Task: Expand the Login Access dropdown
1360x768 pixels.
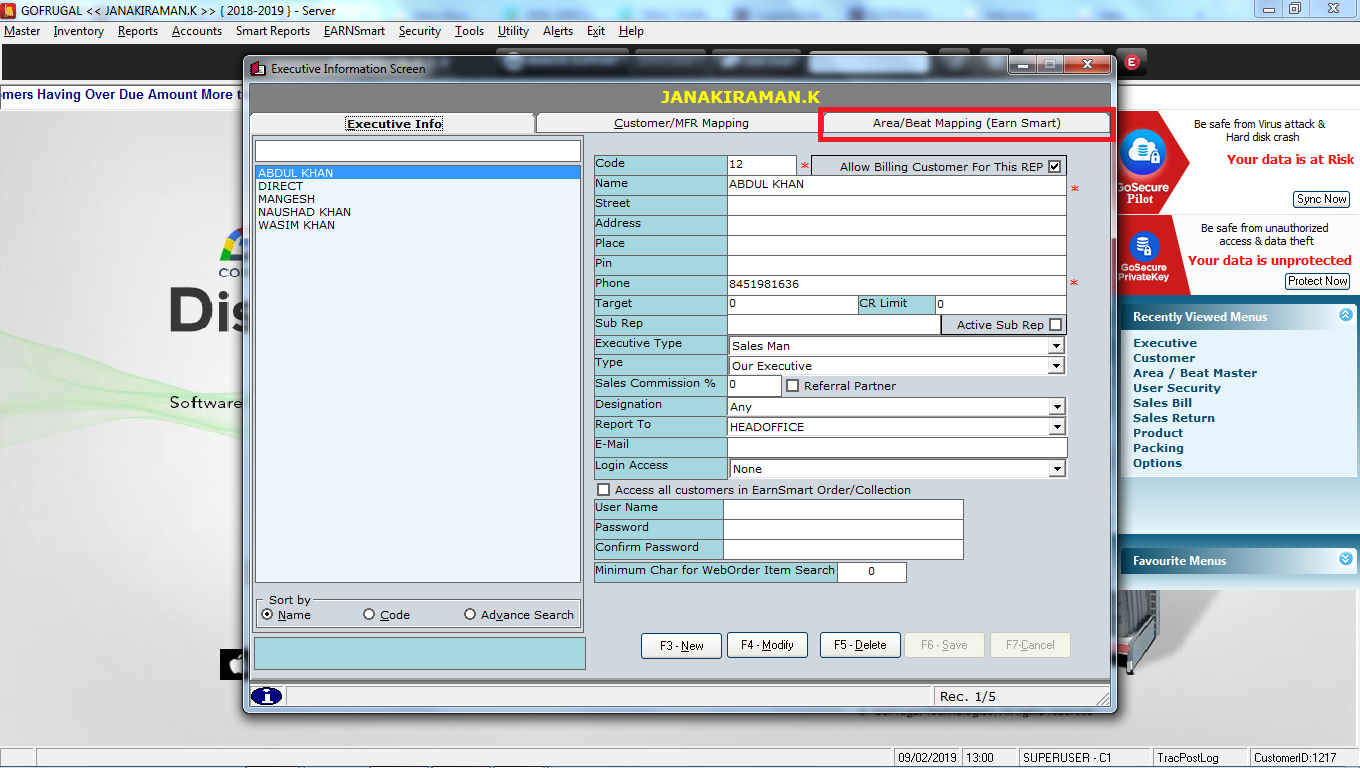Action: coord(1055,469)
